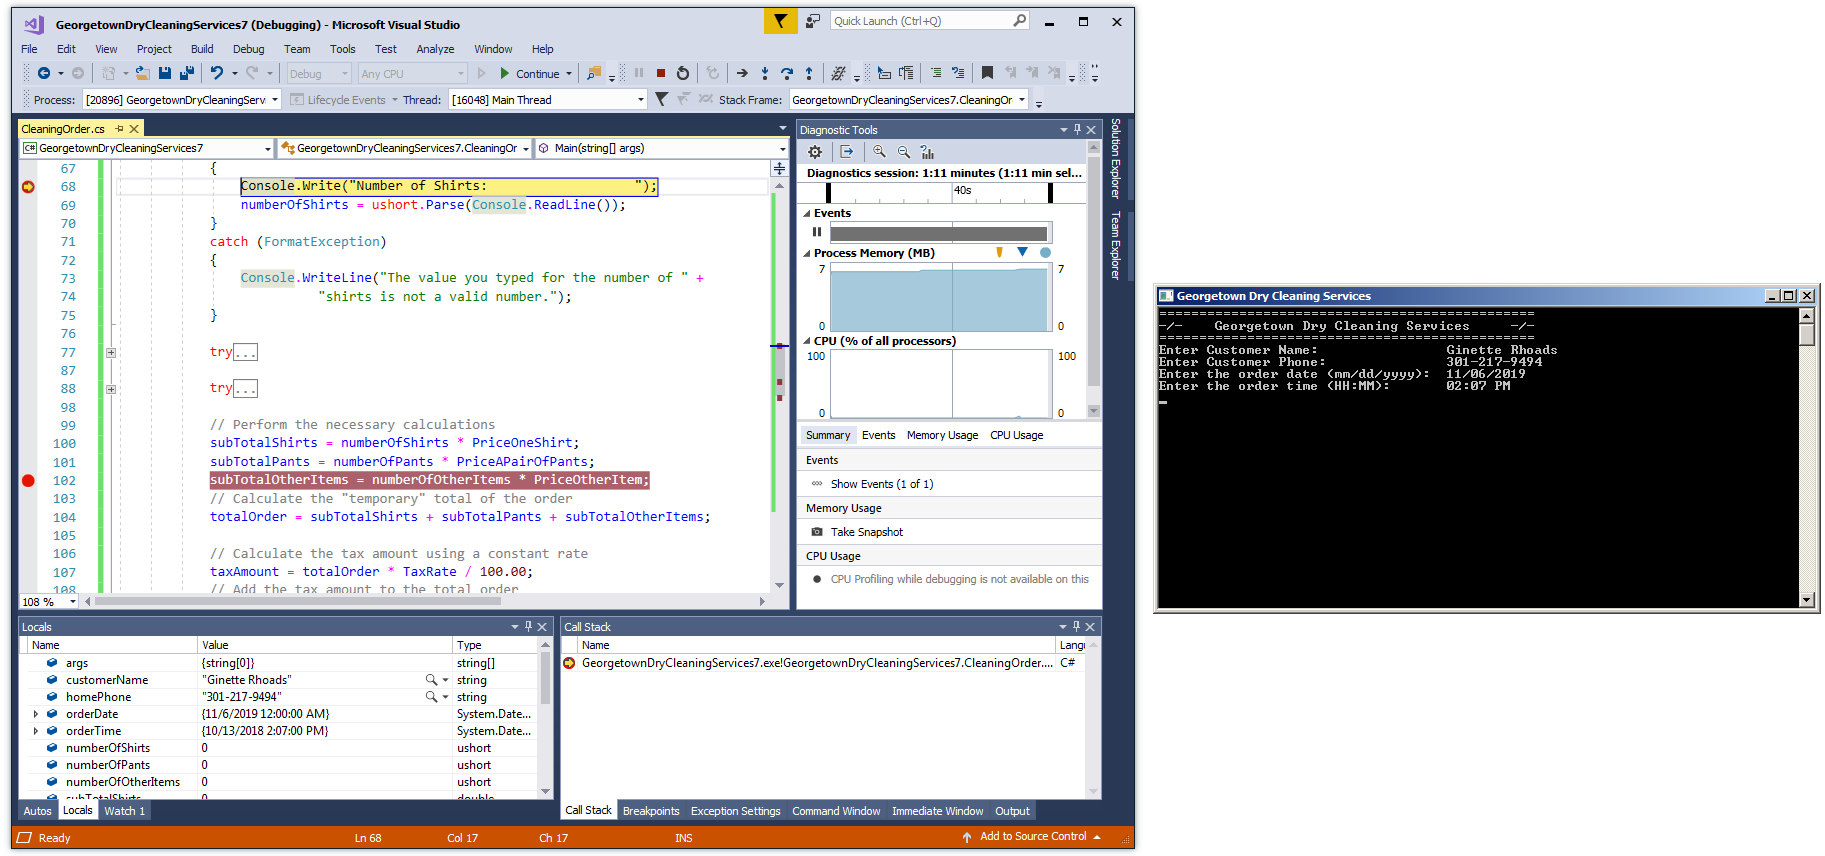Open the Thread dropdown list
The image size is (1825, 856).
click(x=641, y=100)
